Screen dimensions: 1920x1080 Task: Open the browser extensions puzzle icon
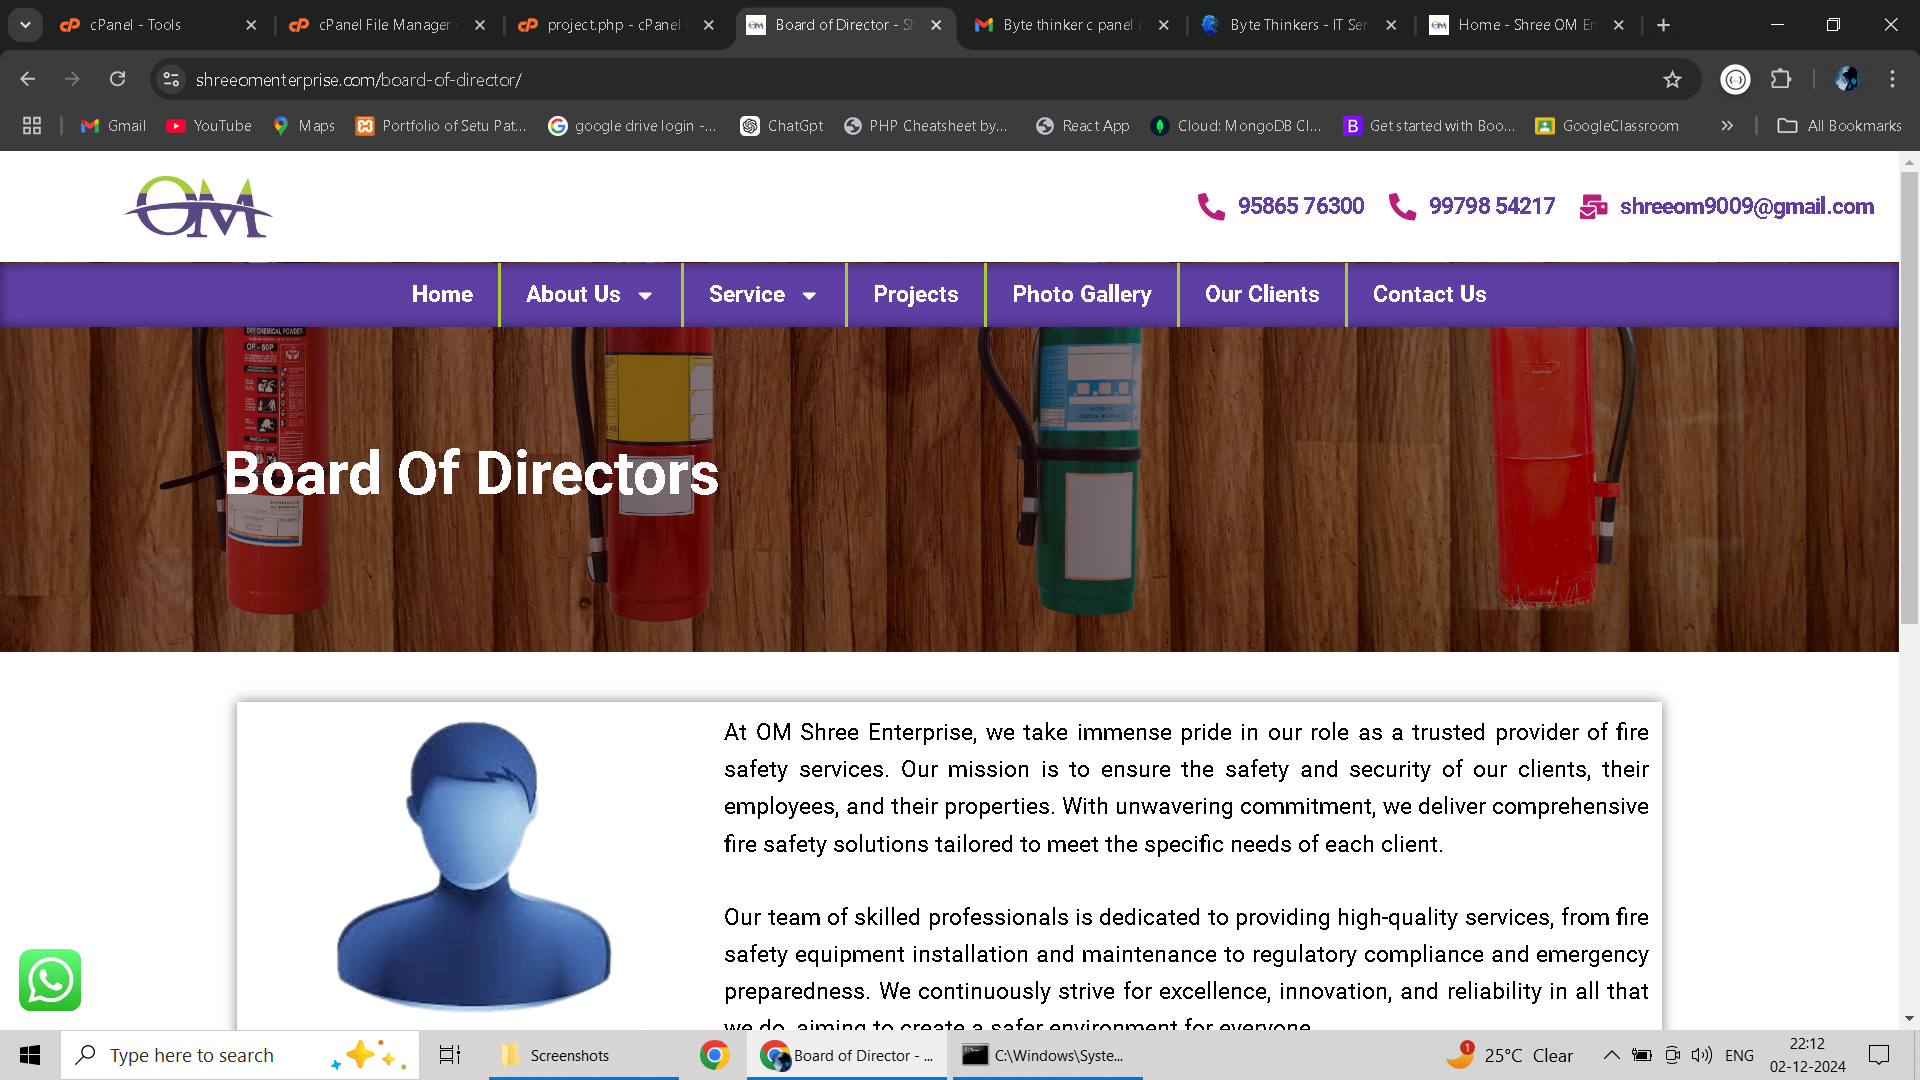tap(1781, 80)
